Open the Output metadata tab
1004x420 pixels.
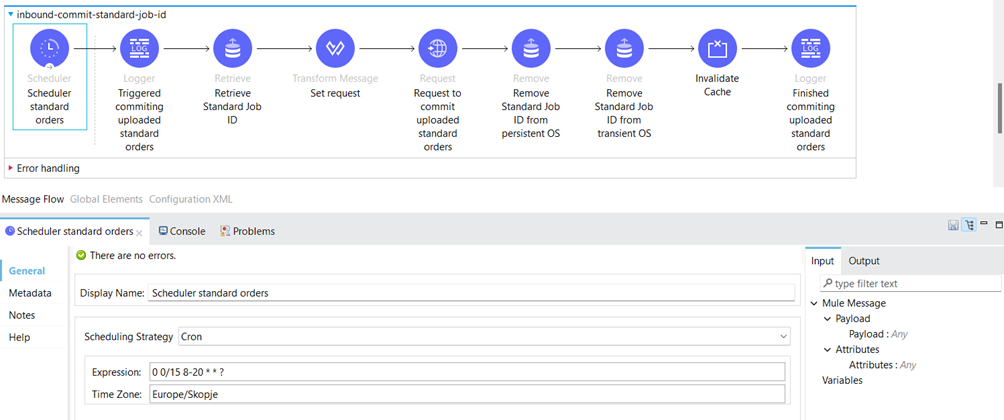[864, 261]
